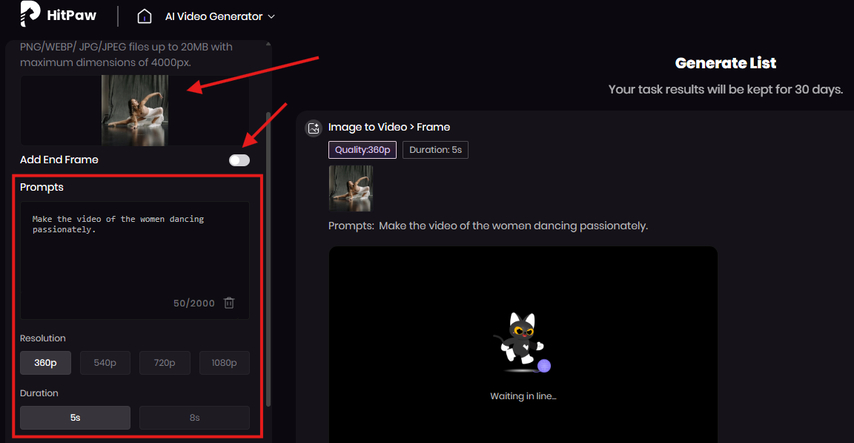Viewport: 854px width, 443px height.
Task: Click into the Prompts text box
Action: pos(135,260)
